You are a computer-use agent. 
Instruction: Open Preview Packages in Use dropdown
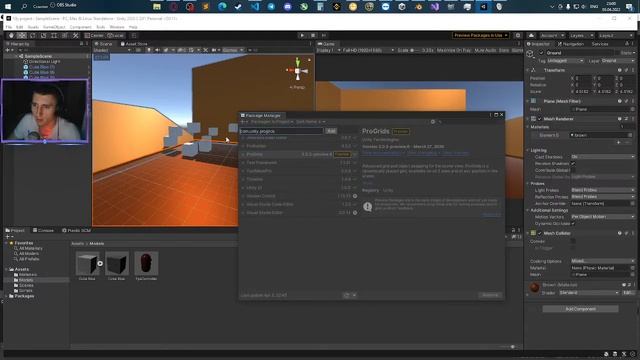click(480, 36)
